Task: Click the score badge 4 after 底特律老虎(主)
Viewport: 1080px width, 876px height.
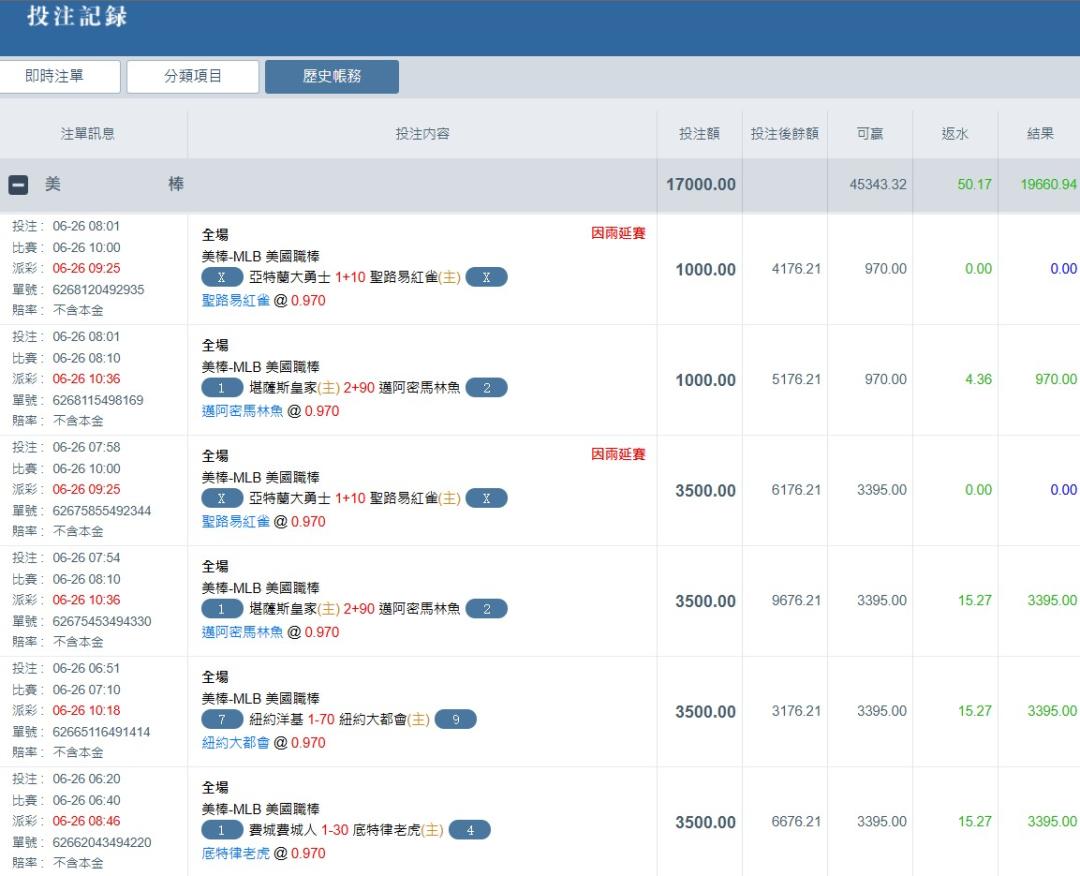Action: [470, 830]
